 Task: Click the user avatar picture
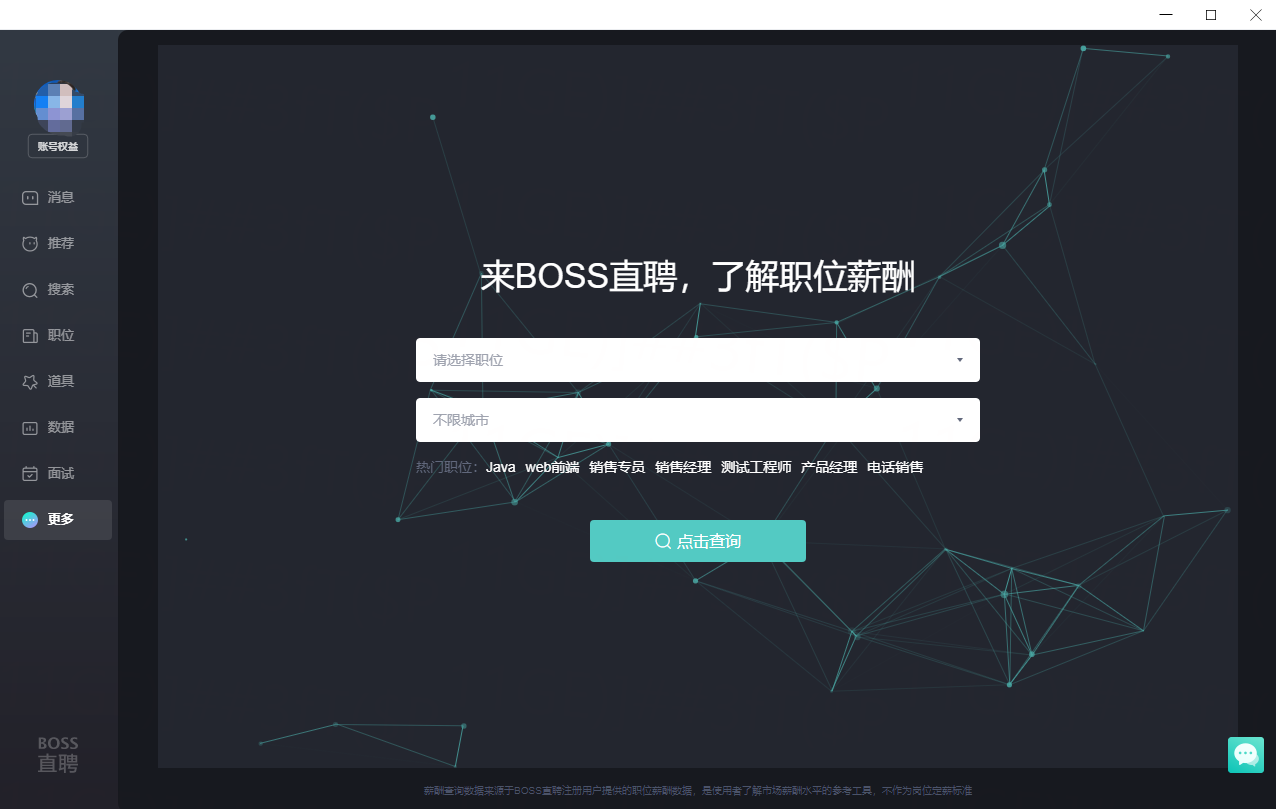[x=59, y=107]
